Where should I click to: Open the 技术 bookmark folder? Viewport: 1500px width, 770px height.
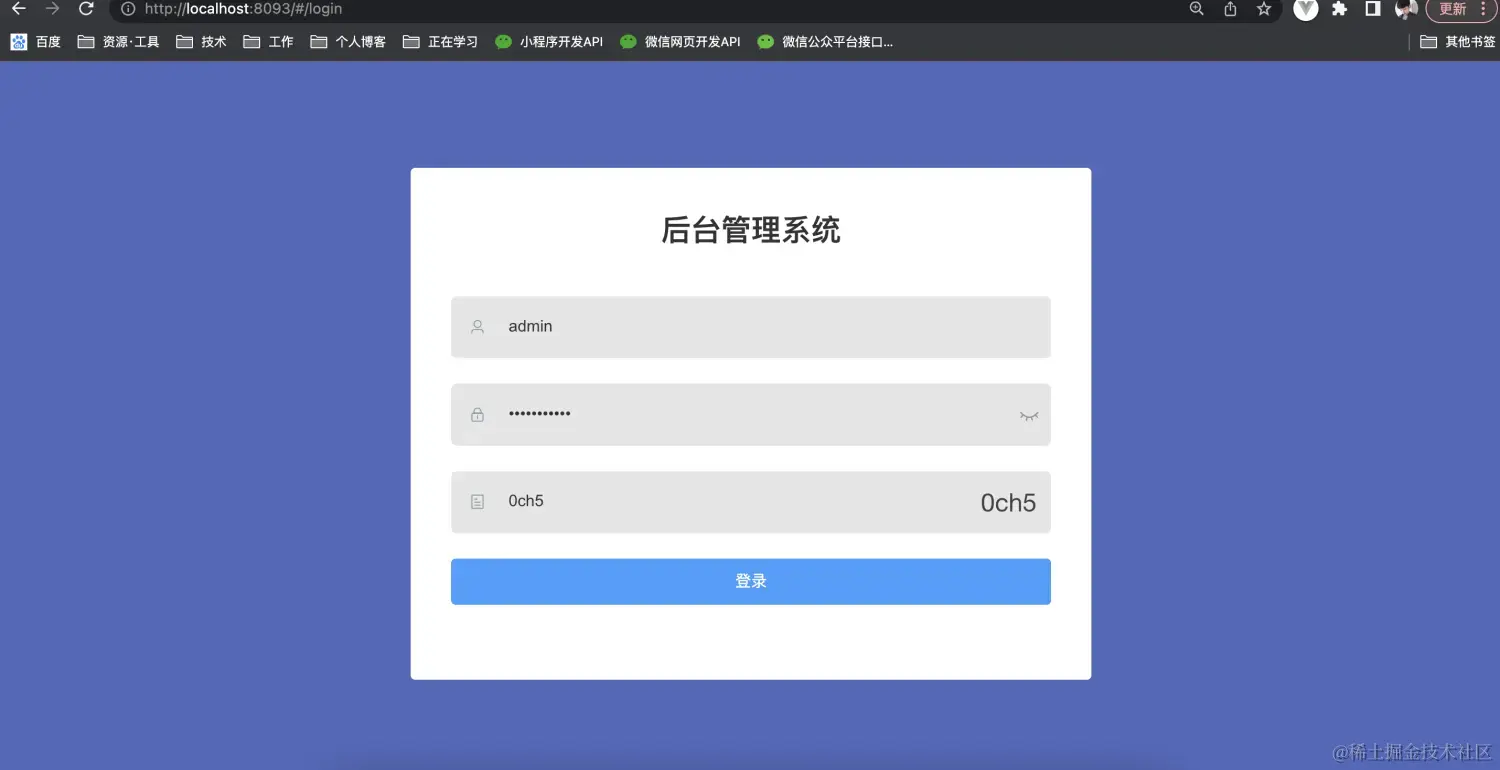(201, 42)
